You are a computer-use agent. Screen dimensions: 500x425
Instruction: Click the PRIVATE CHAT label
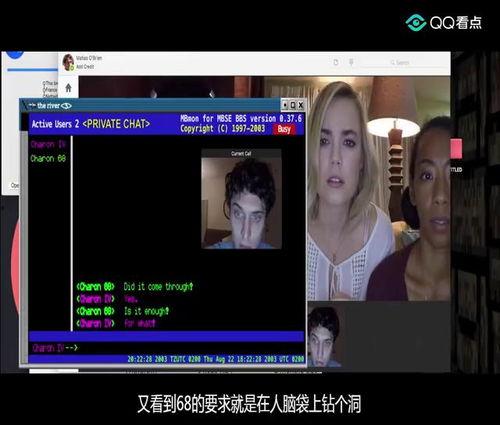coord(116,124)
